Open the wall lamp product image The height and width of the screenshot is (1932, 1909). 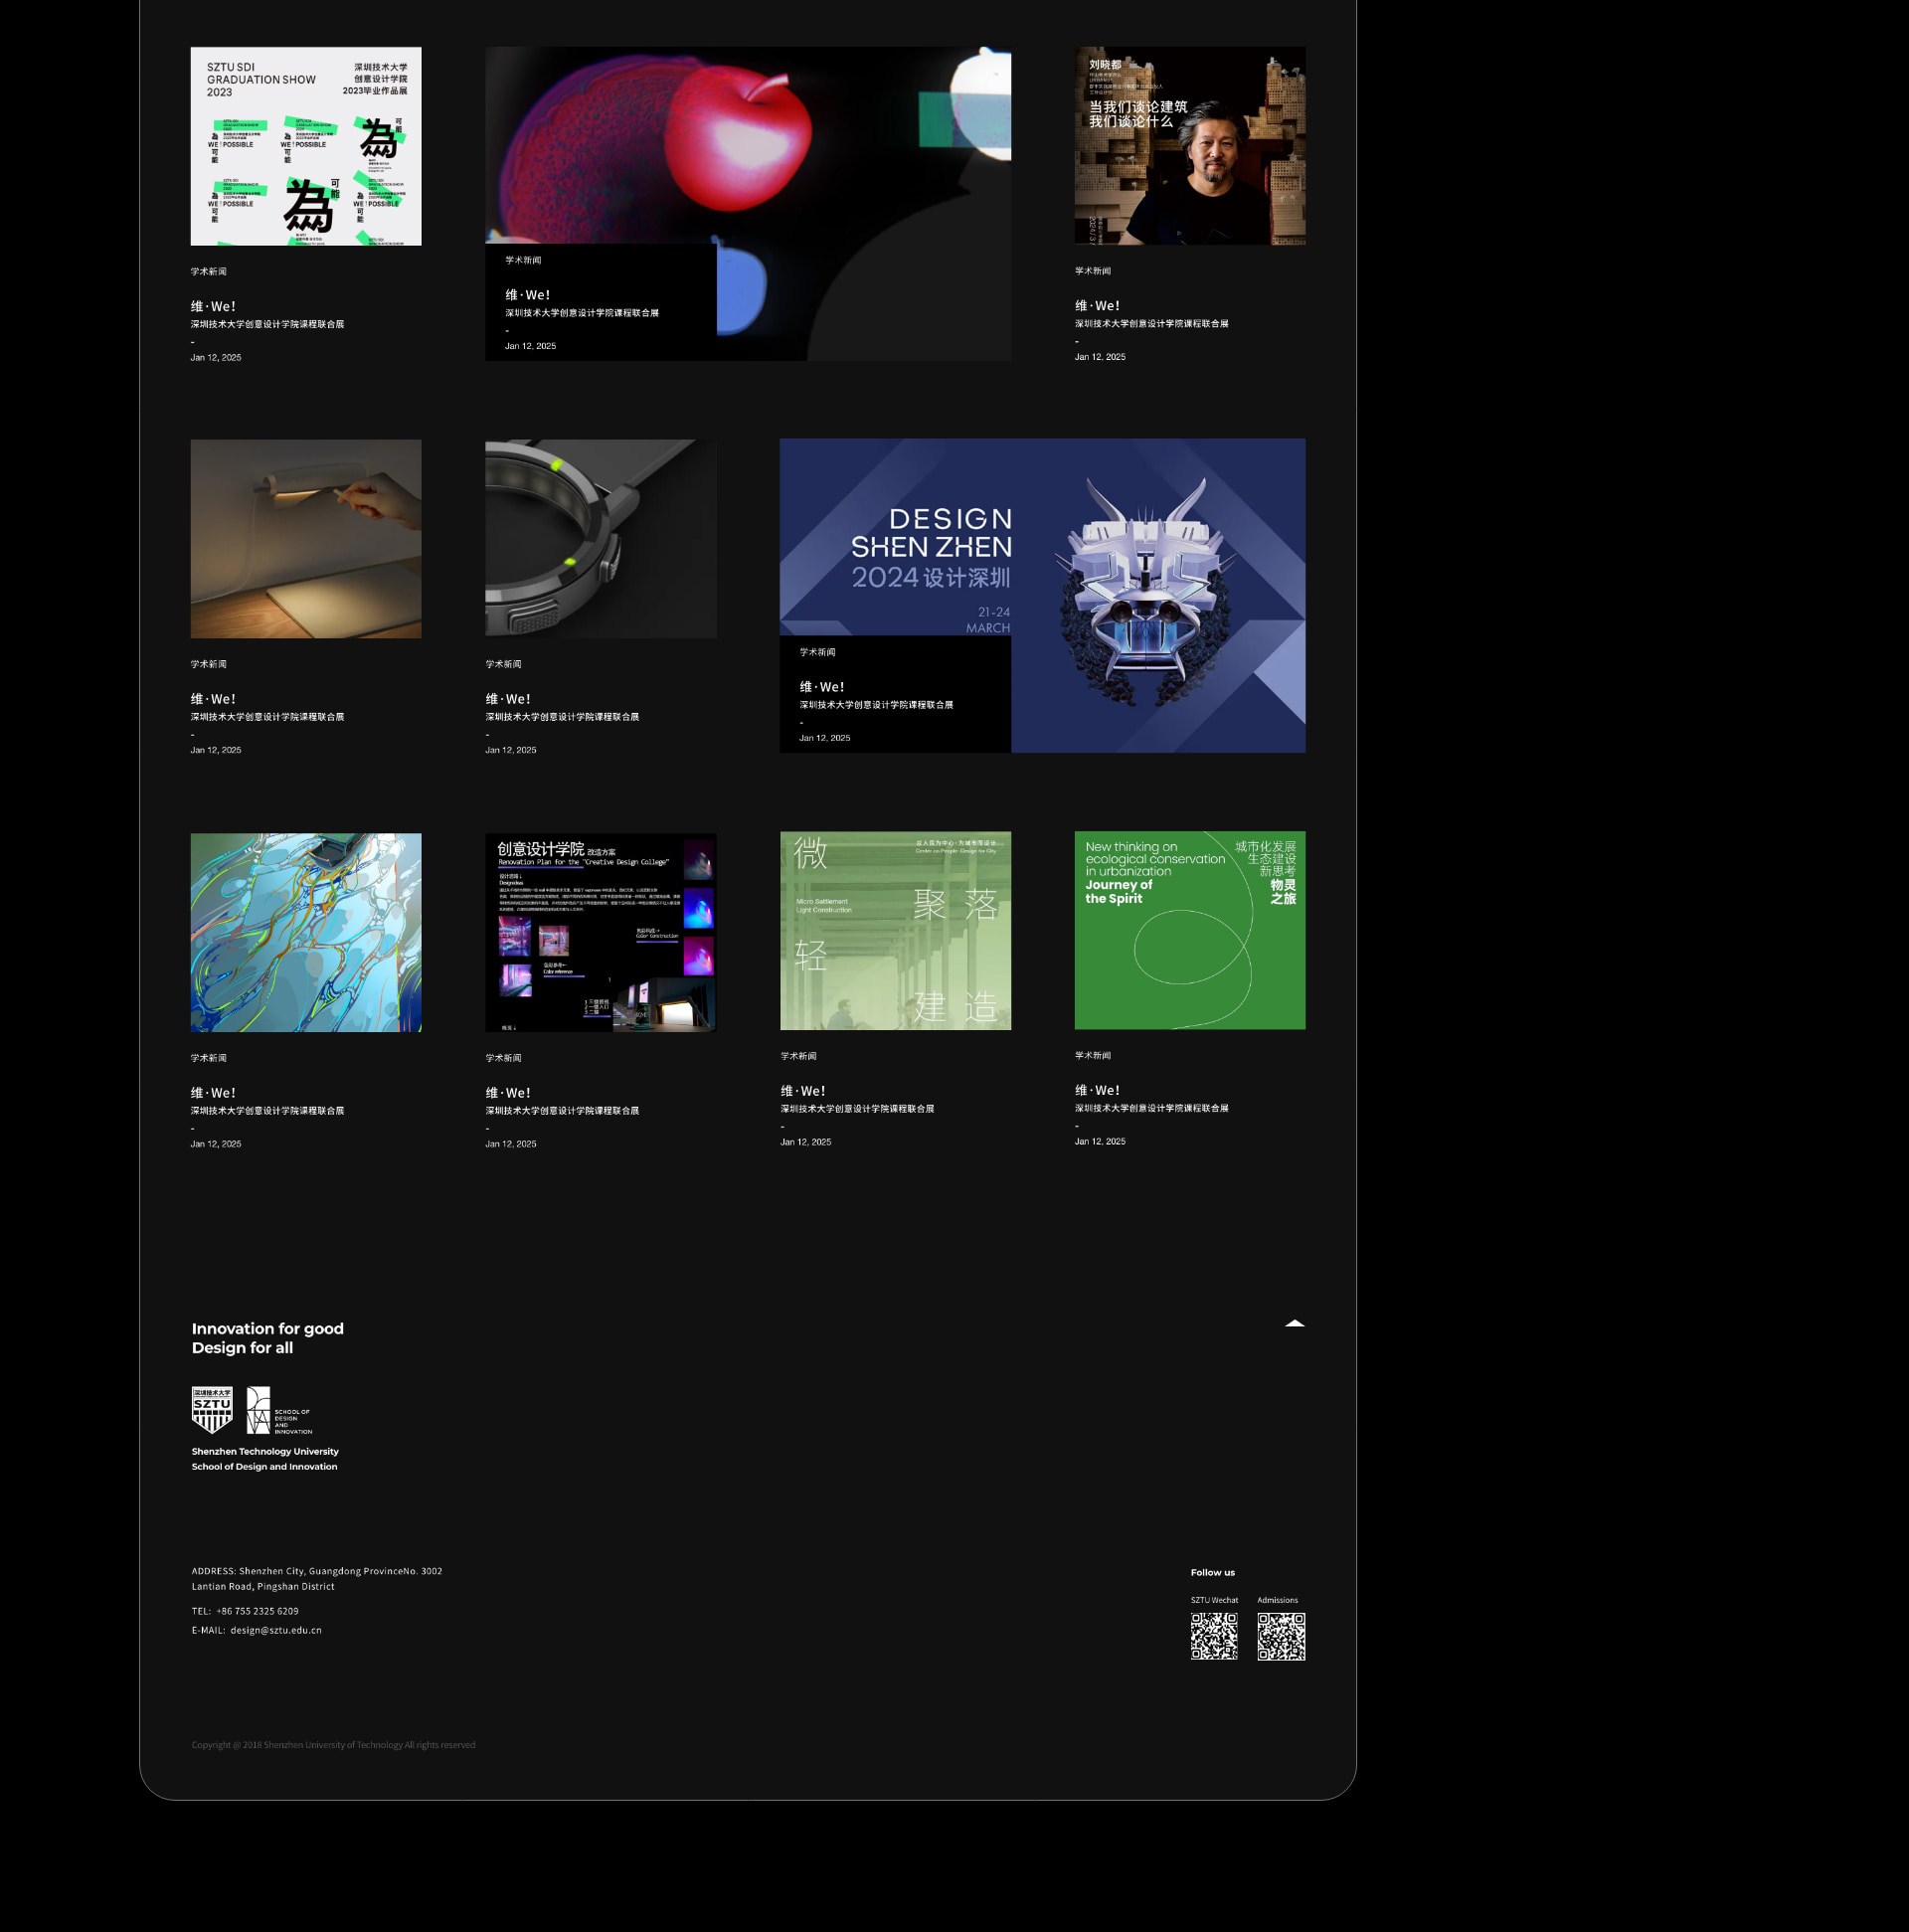[x=306, y=539]
